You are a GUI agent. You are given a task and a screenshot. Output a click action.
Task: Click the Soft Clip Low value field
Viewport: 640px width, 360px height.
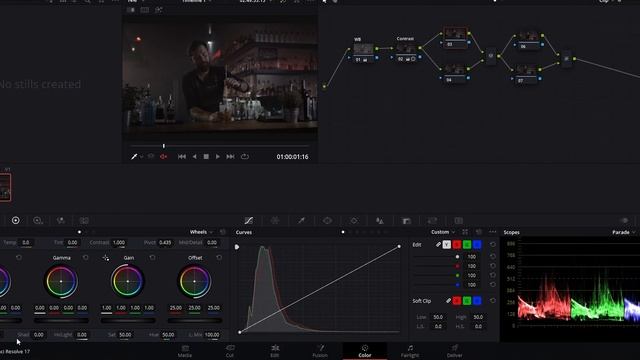438,317
